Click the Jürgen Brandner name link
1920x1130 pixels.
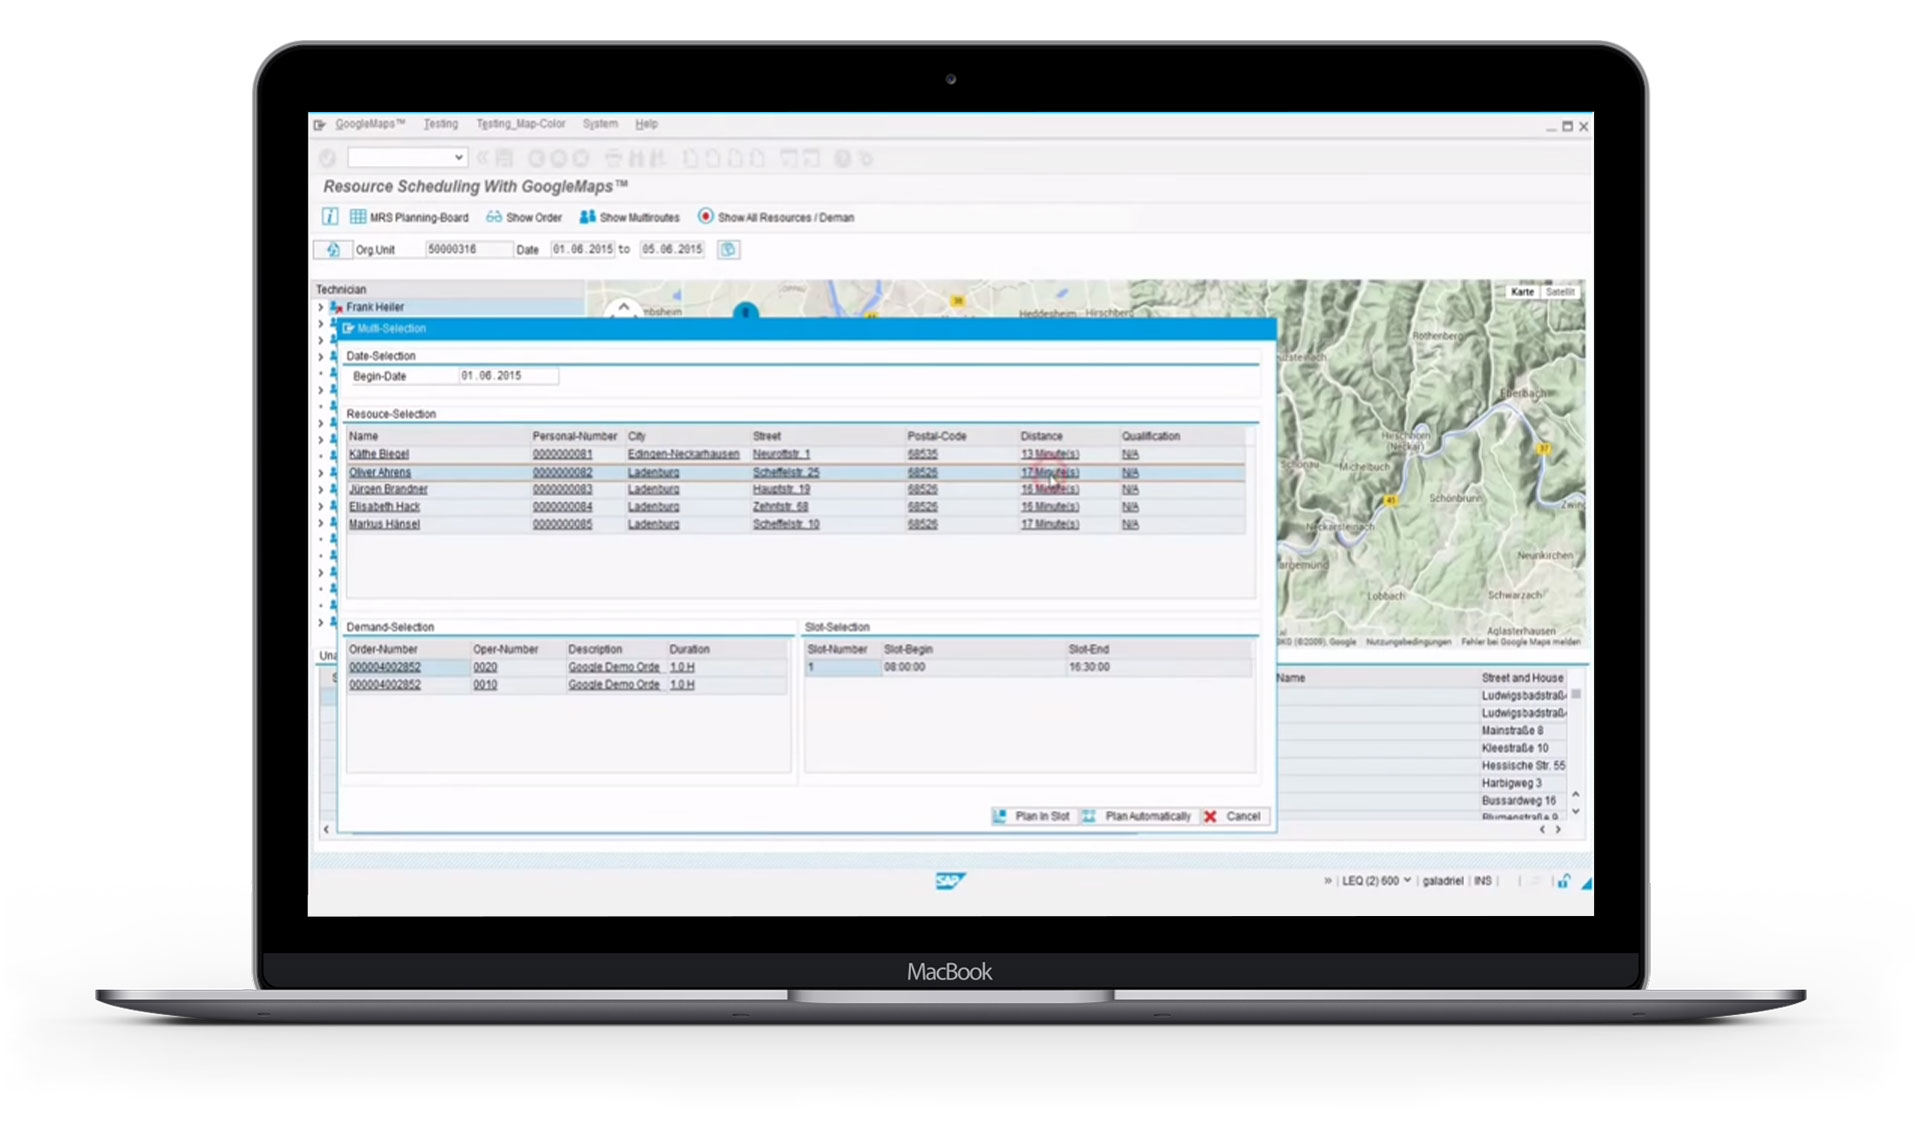click(x=388, y=489)
